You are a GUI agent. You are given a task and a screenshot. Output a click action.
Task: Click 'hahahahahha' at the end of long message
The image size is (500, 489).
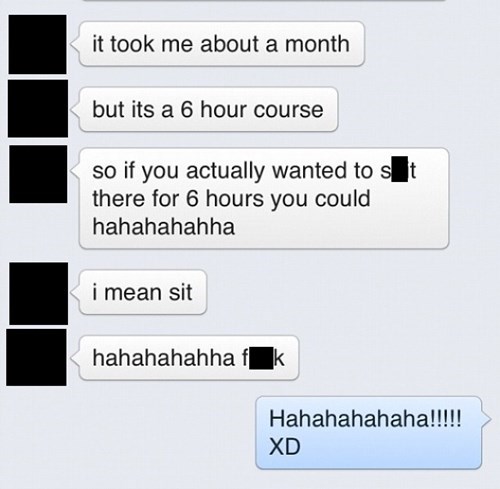[x=164, y=226]
